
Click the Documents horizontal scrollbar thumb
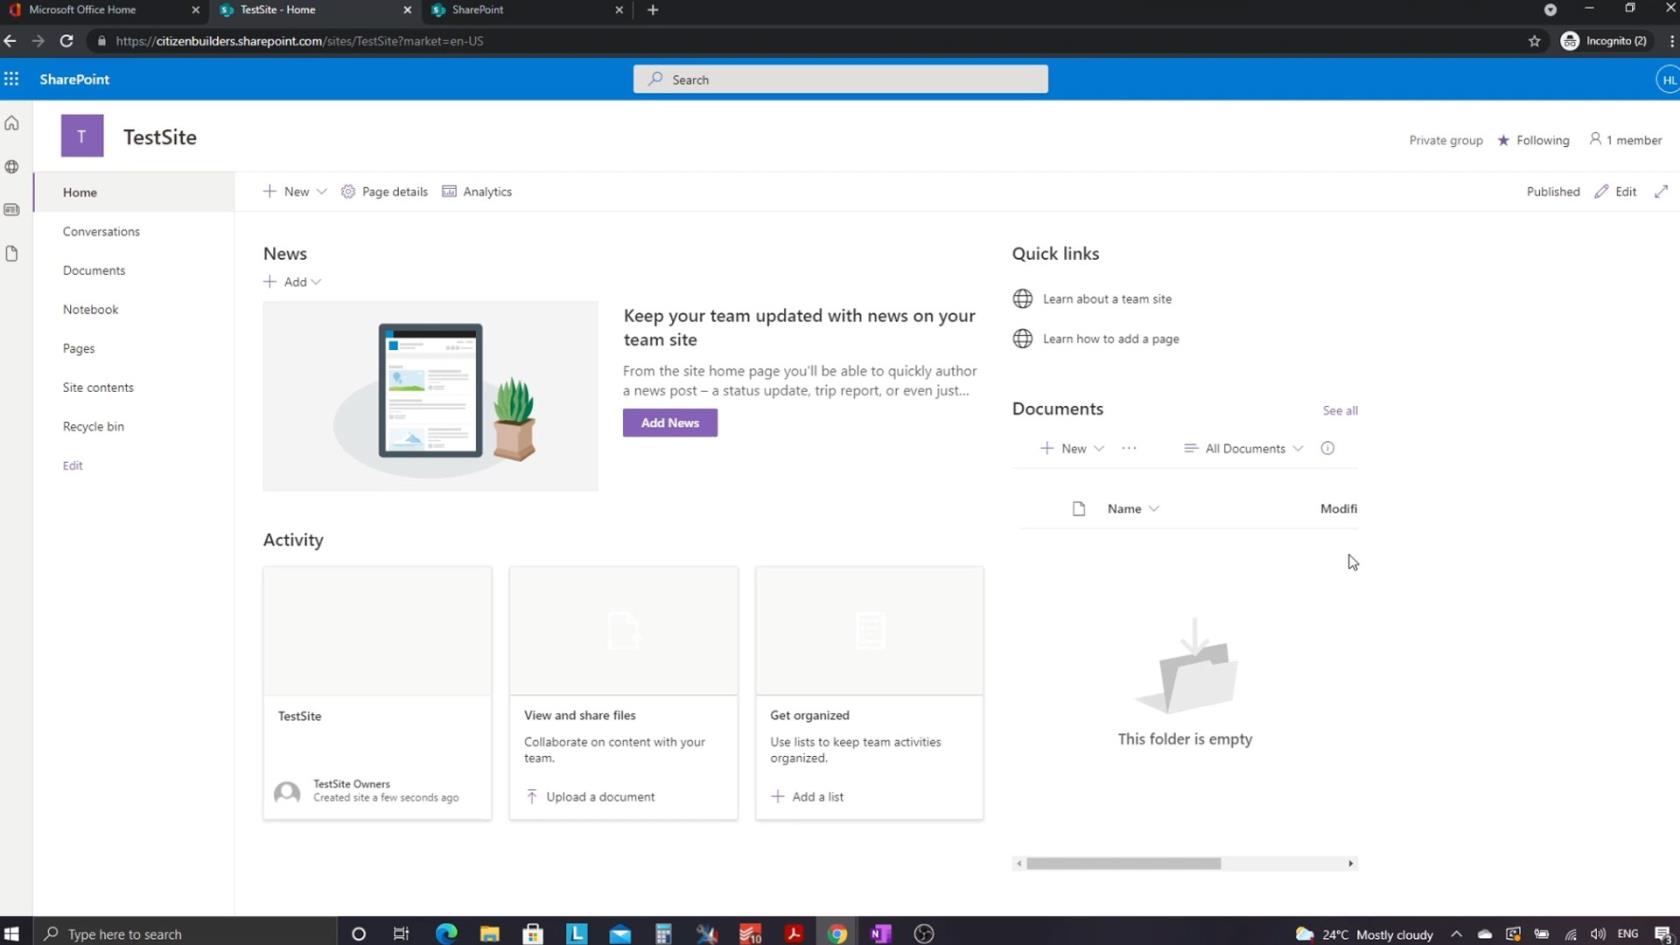(x=1123, y=864)
